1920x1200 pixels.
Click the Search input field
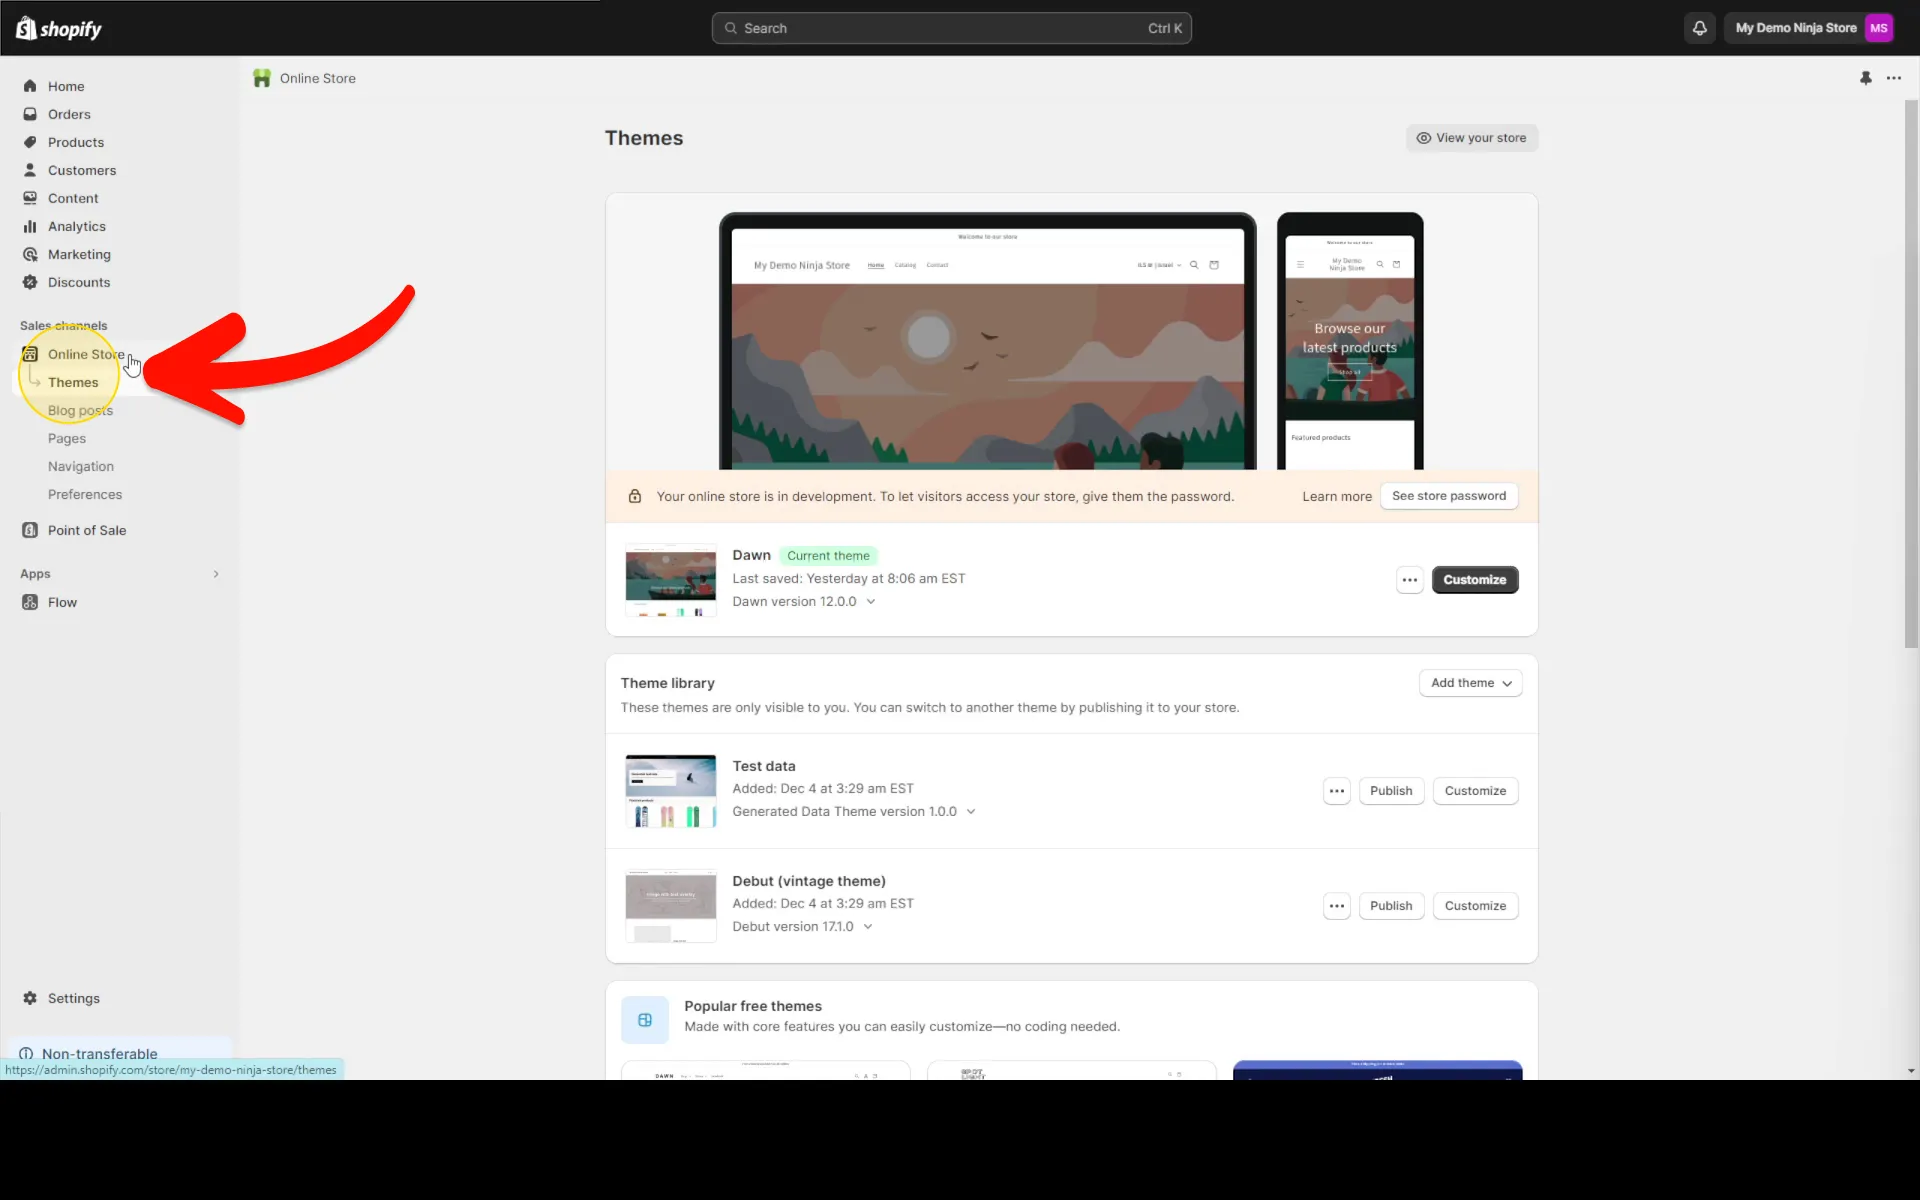pyautogui.click(x=951, y=28)
